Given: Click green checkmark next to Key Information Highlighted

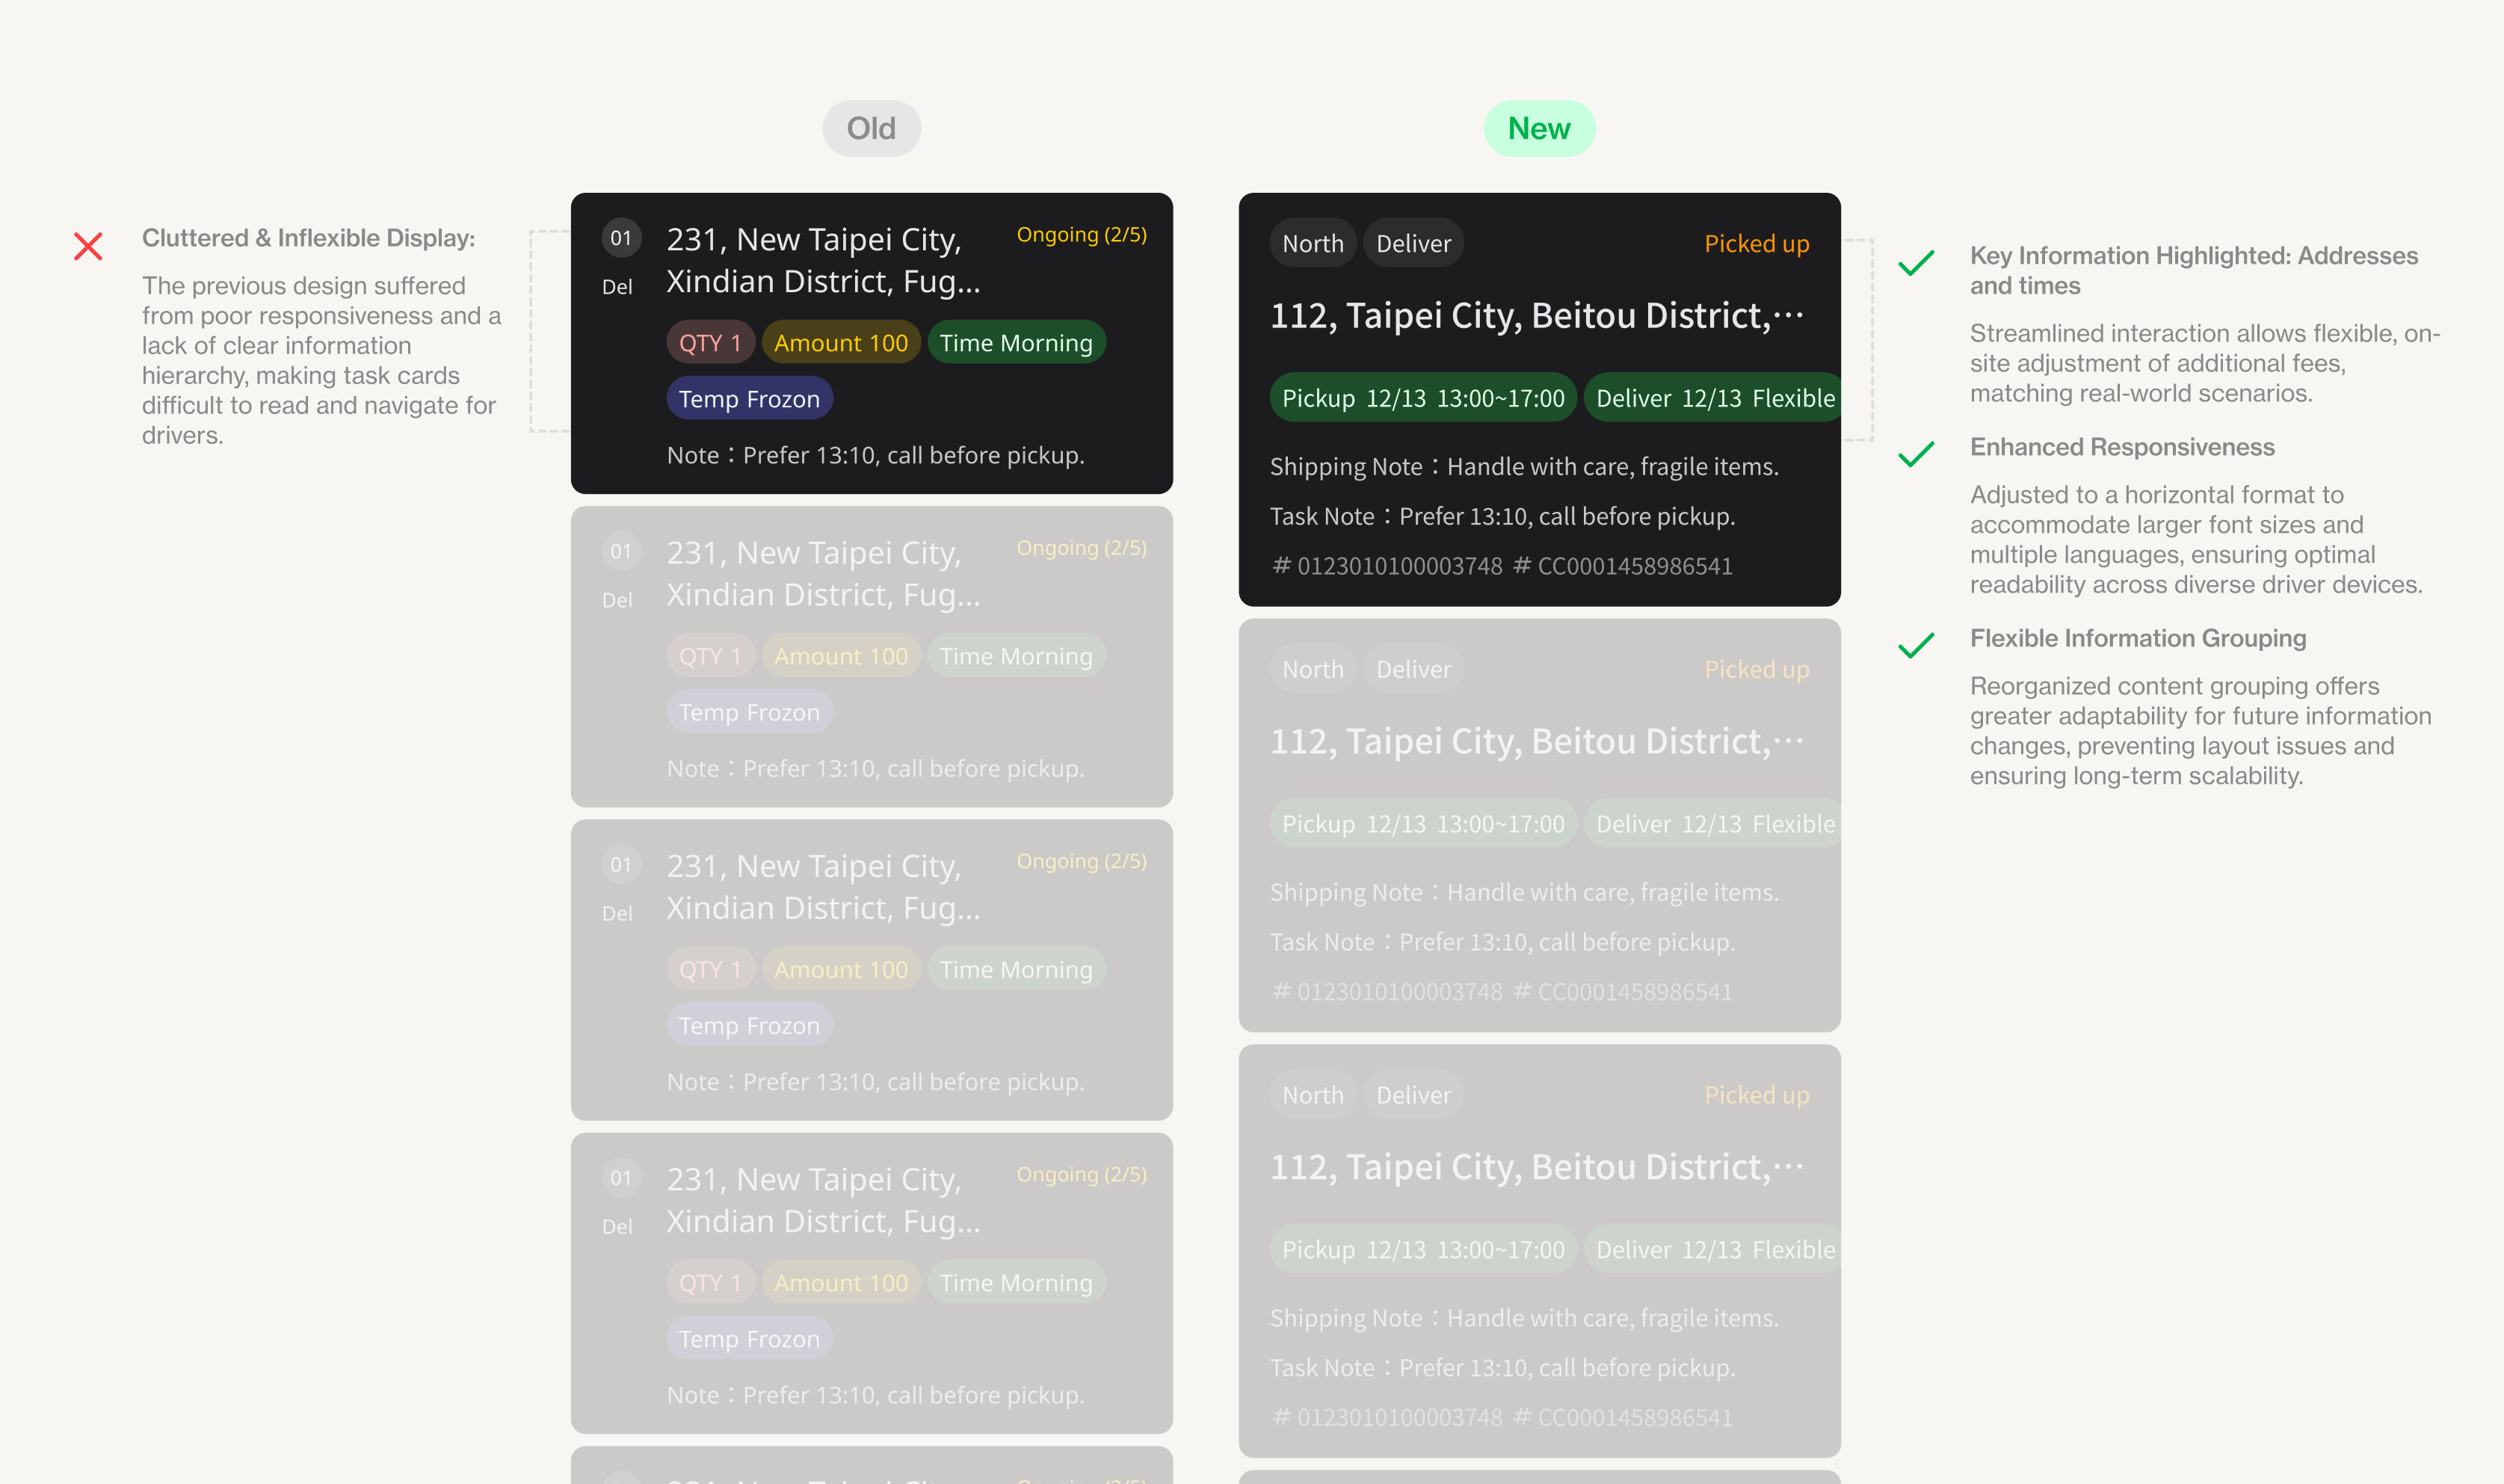Looking at the screenshot, I should click(1916, 263).
